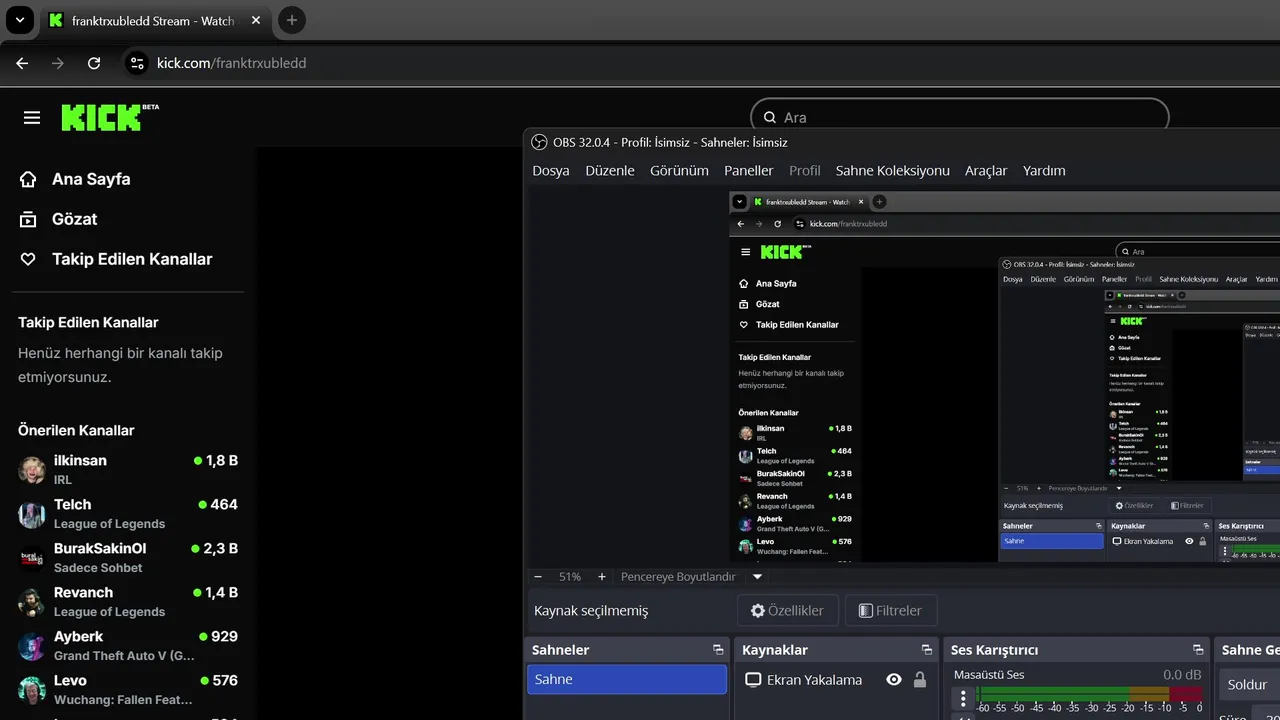Click the 0.0 dB audio level value
1280x720 pixels.
[1182, 675]
